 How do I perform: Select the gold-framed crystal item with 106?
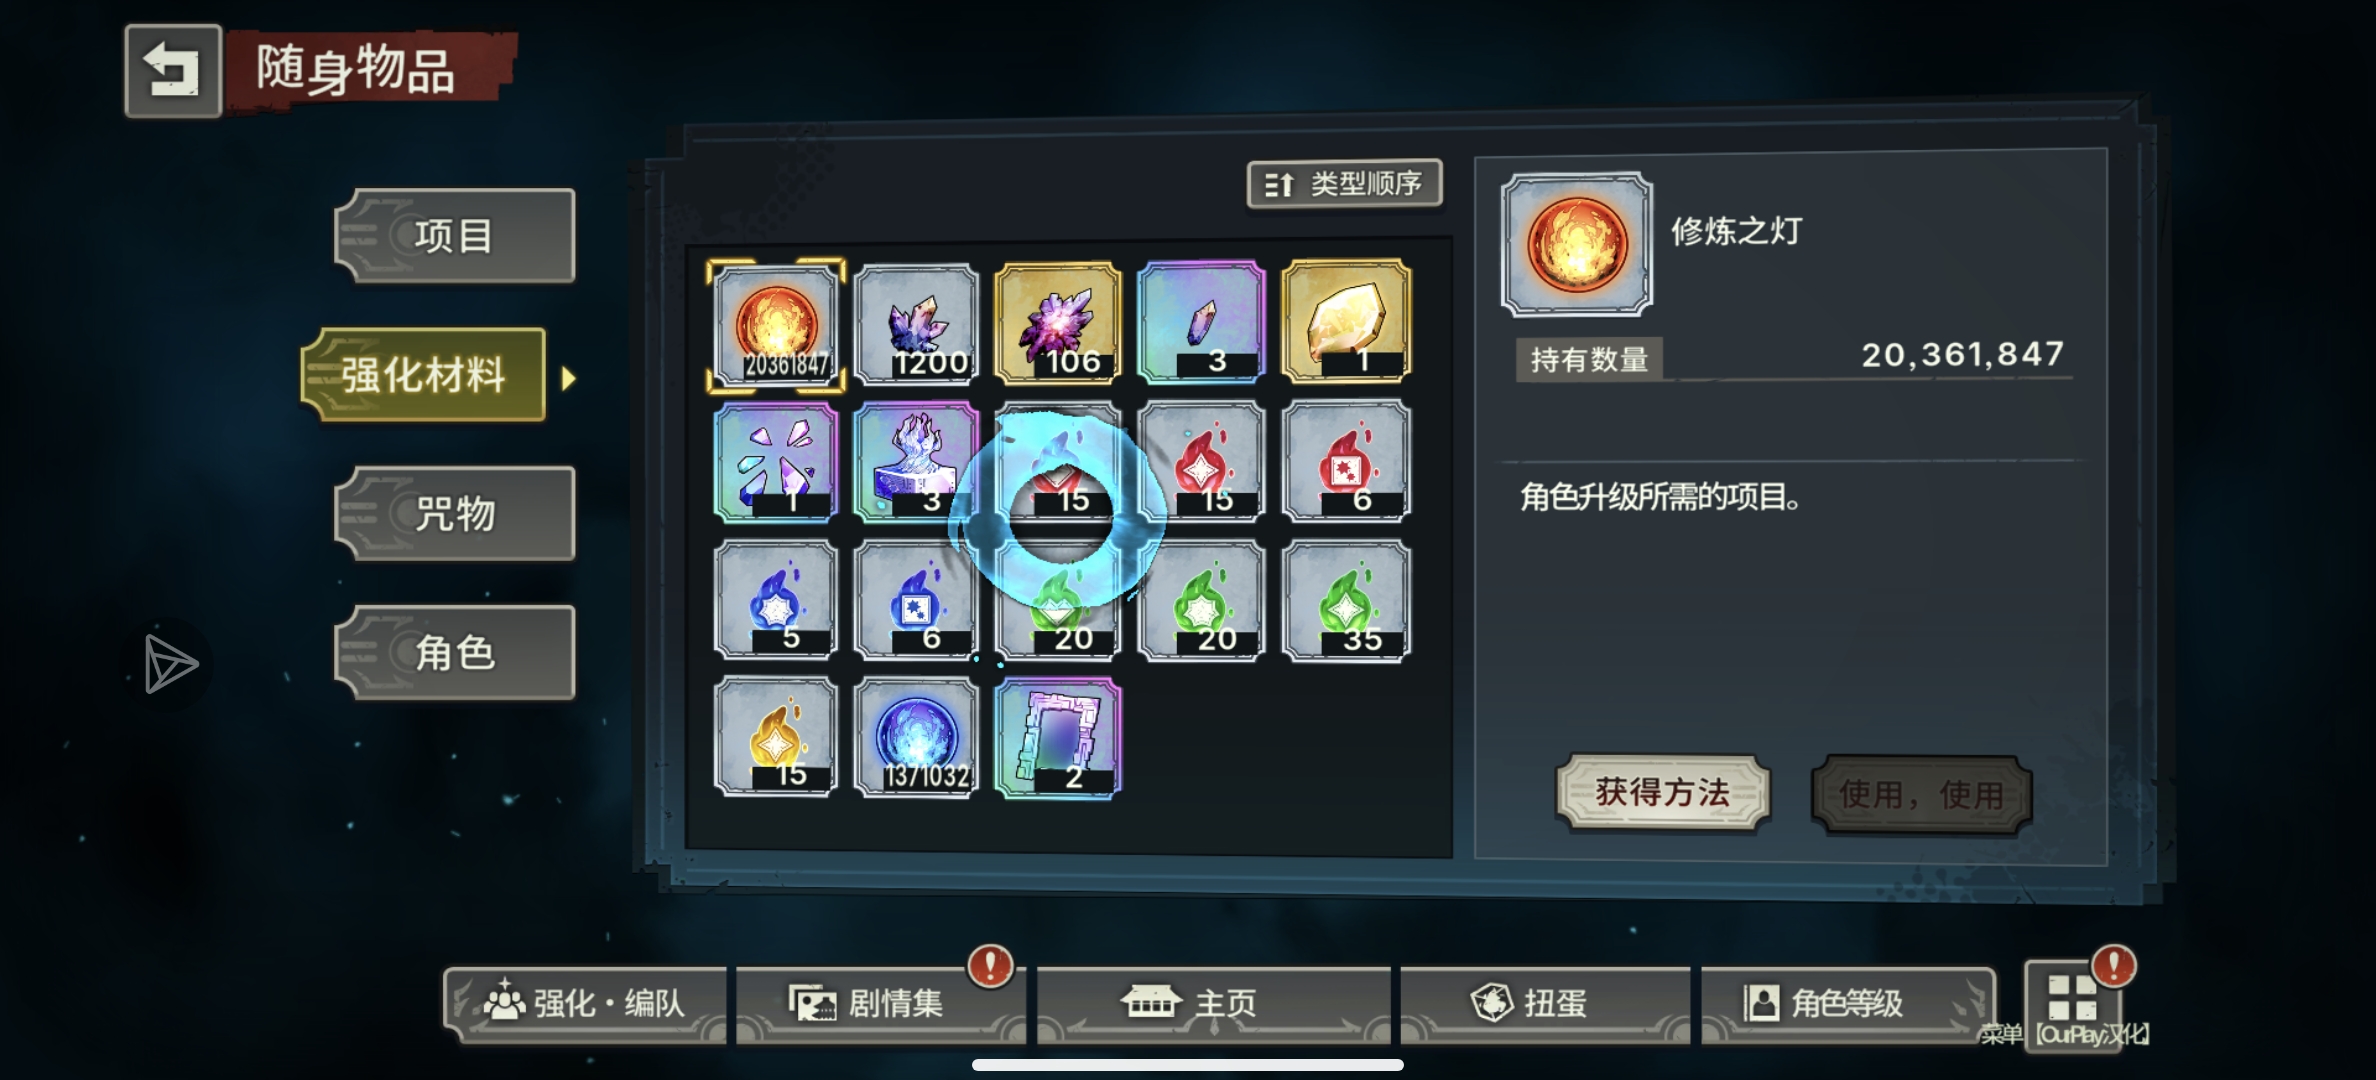click(1058, 323)
